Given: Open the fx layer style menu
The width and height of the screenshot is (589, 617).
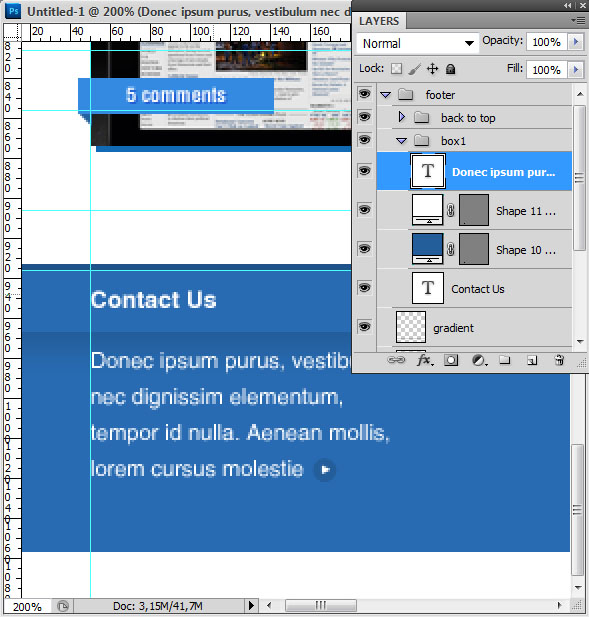Looking at the screenshot, I should [x=425, y=360].
